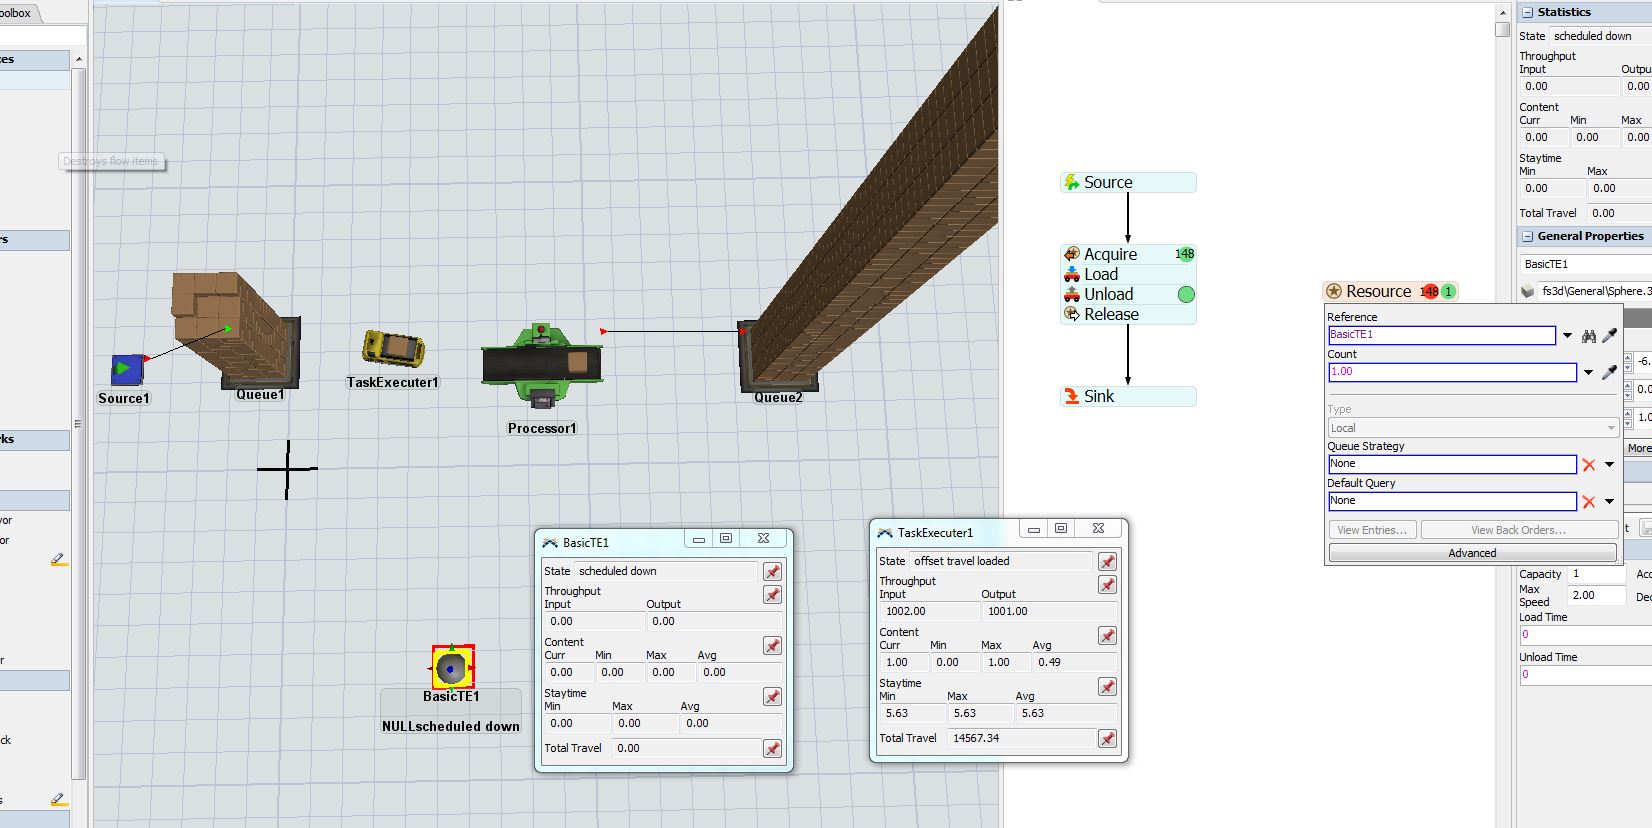The image size is (1652, 828).
Task: Select the Acquire activity in process flow
Action: click(1110, 254)
